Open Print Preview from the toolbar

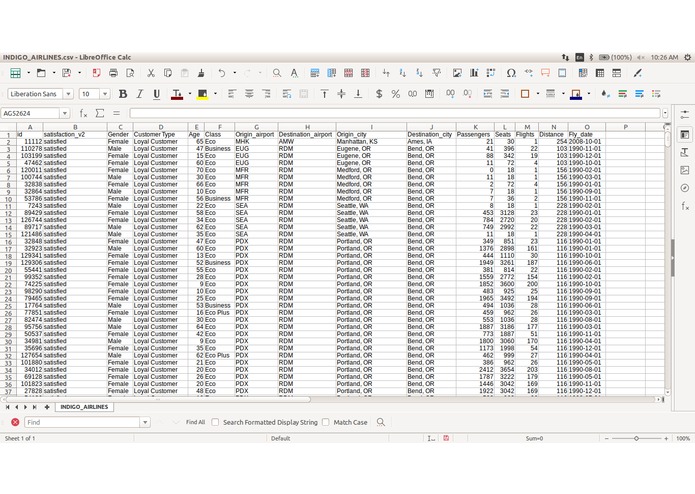point(130,73)
